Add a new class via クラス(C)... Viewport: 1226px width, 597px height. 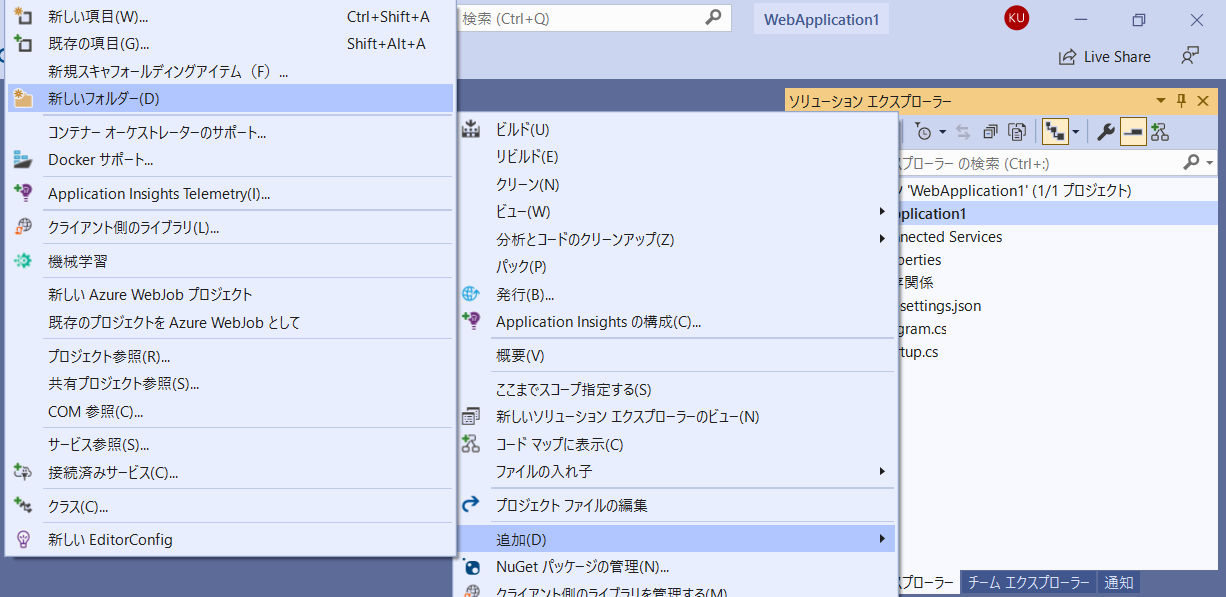tap(230, 506)
